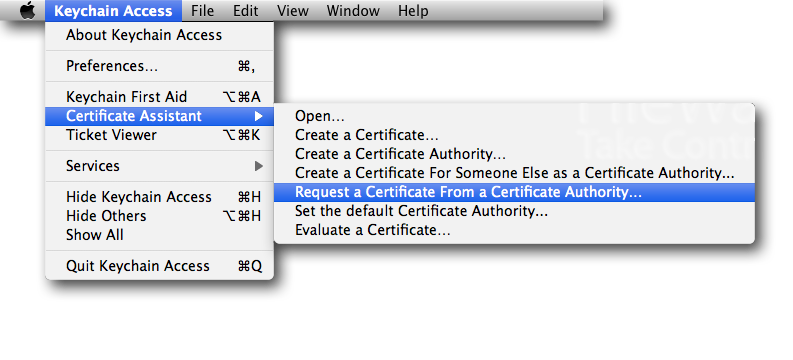
Task: Select Evaluate a Certificate…
Action: [514, 231]
